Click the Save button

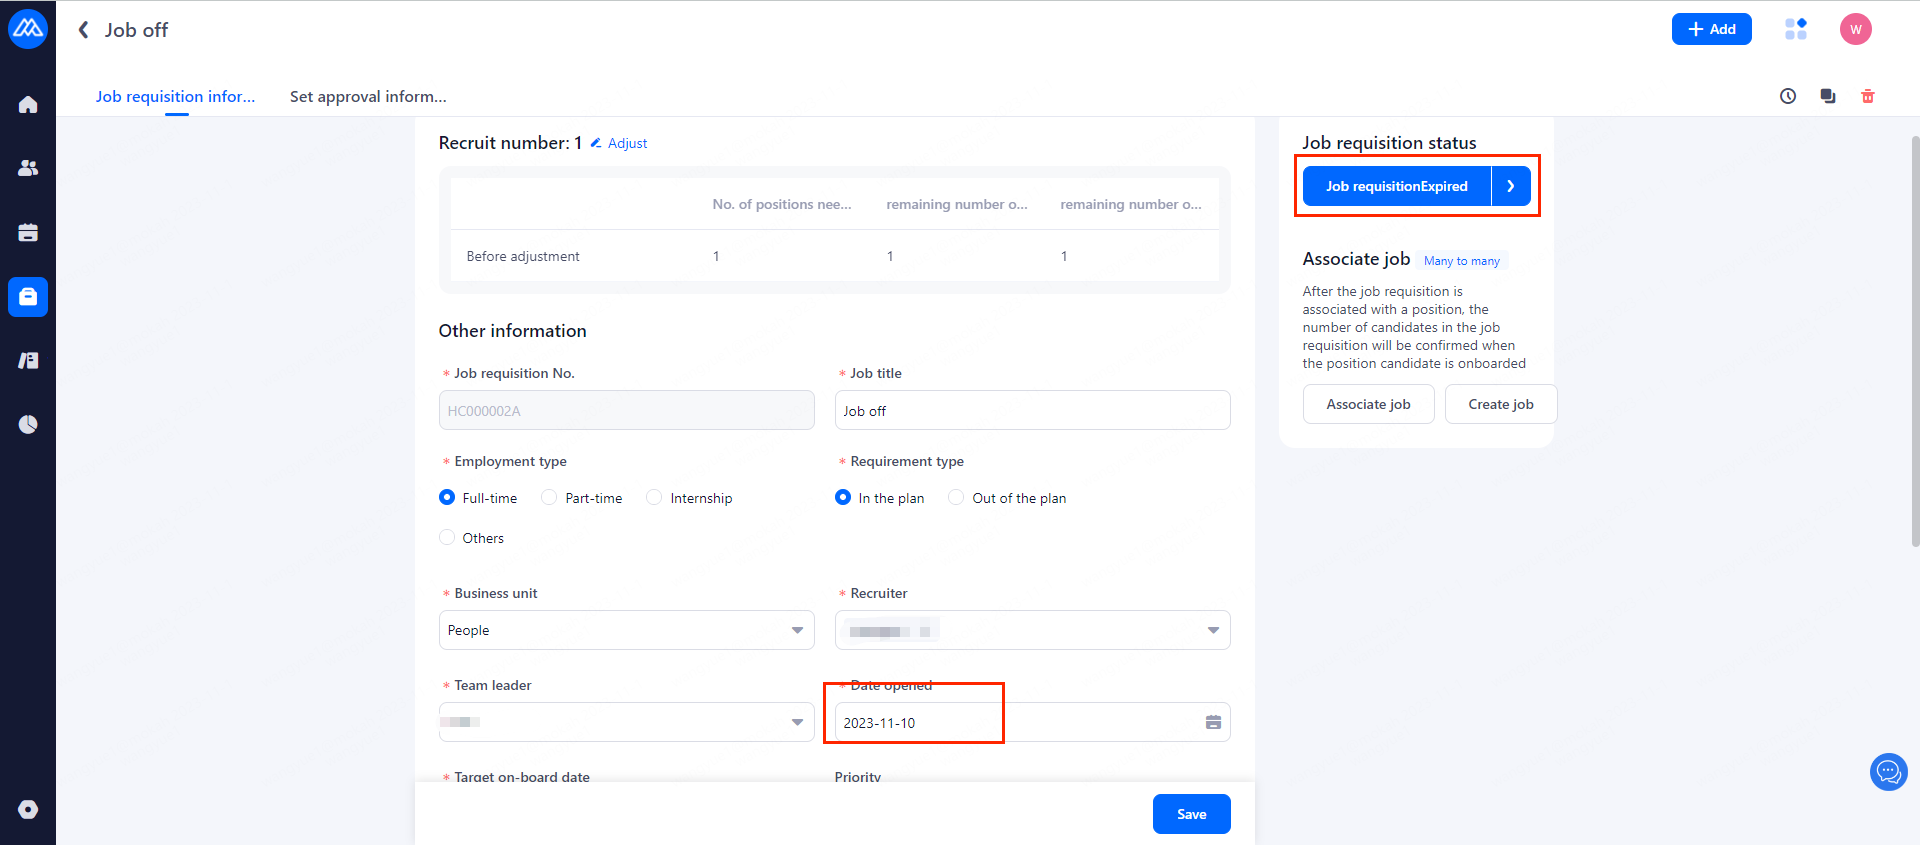point(1191,814)
